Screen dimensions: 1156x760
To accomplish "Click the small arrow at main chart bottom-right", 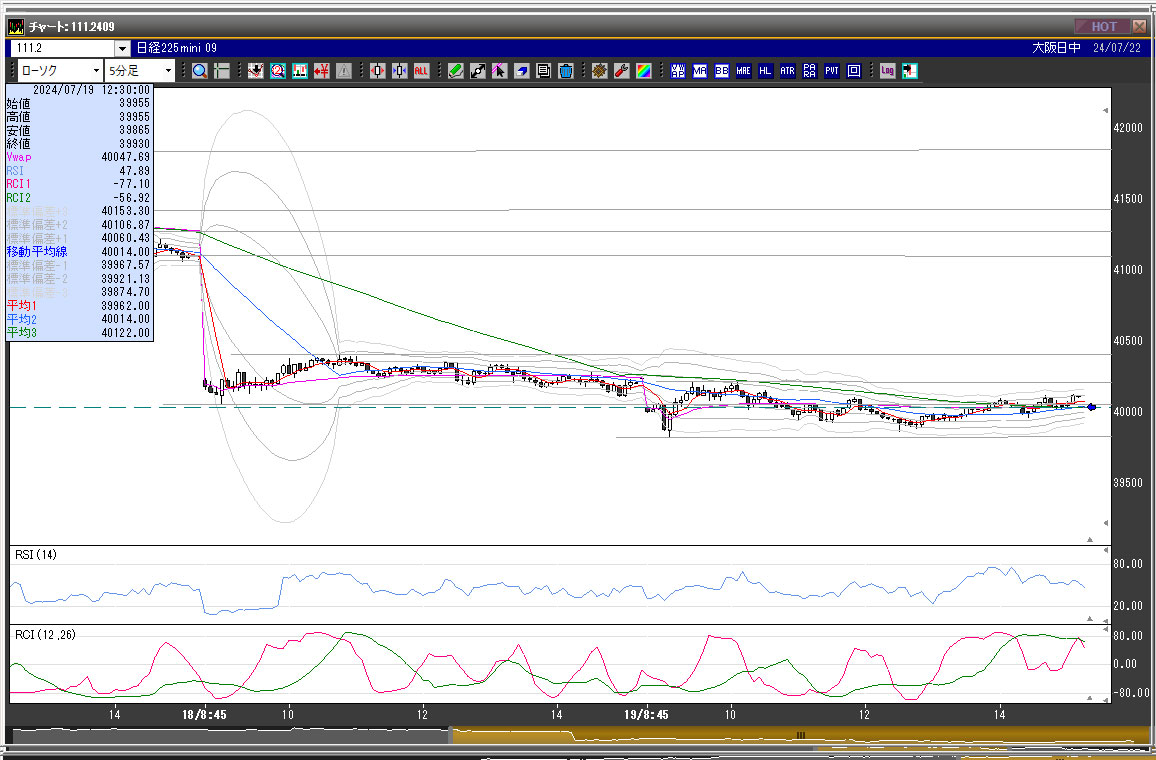I will [1090, 540].
